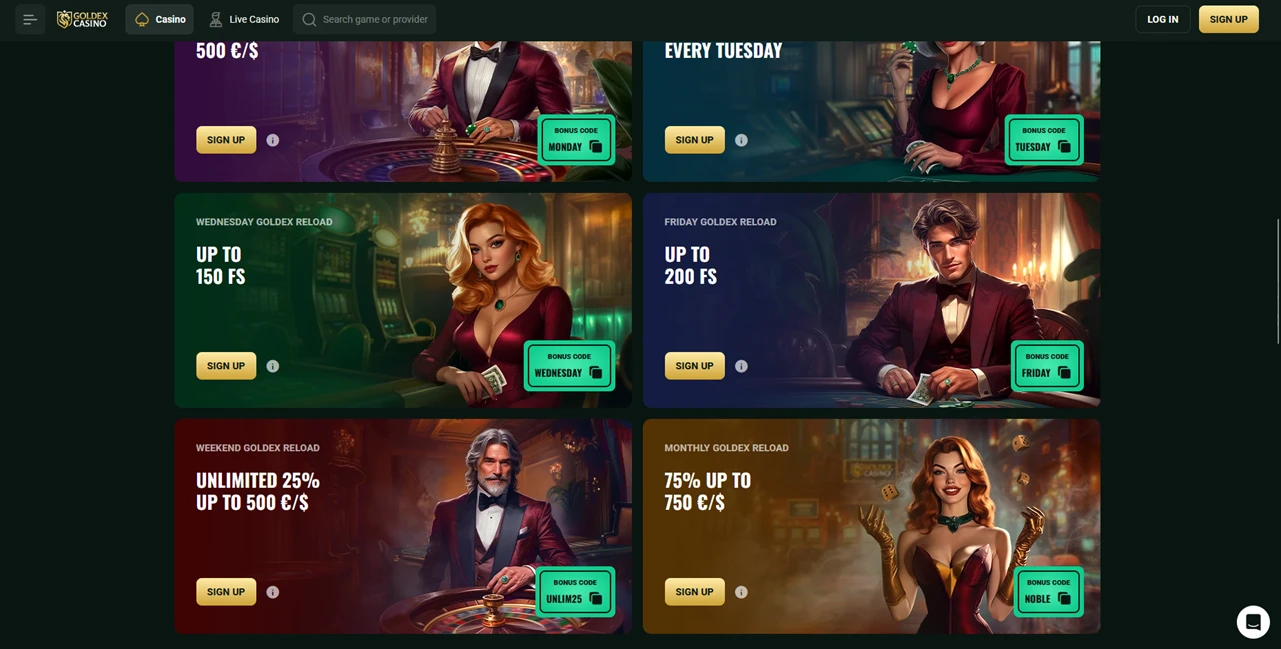Viewport: 1281px width, 649px height.
Task: Copy the FRIDAY bonus code
Action: [x=1064, y=373]
